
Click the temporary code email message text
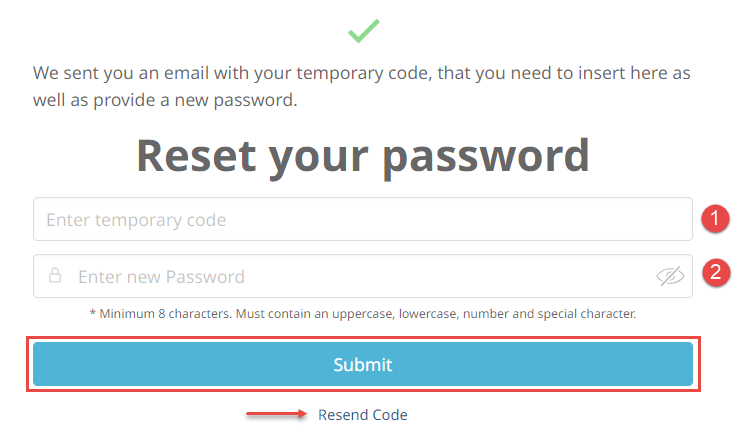click(362, 86)
